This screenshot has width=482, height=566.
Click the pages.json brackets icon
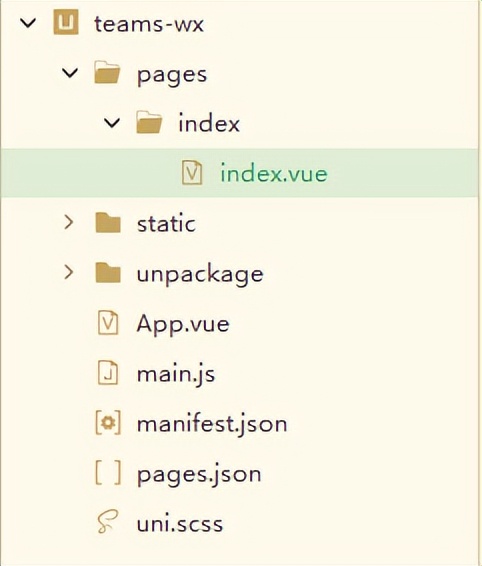coord(108,473)
